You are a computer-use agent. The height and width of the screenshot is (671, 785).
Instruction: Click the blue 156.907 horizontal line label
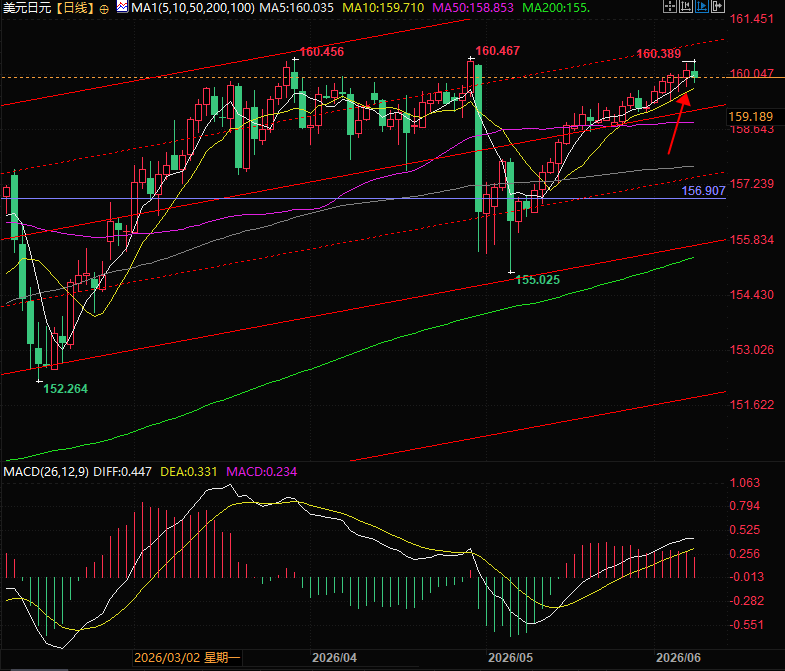[703, 191]
